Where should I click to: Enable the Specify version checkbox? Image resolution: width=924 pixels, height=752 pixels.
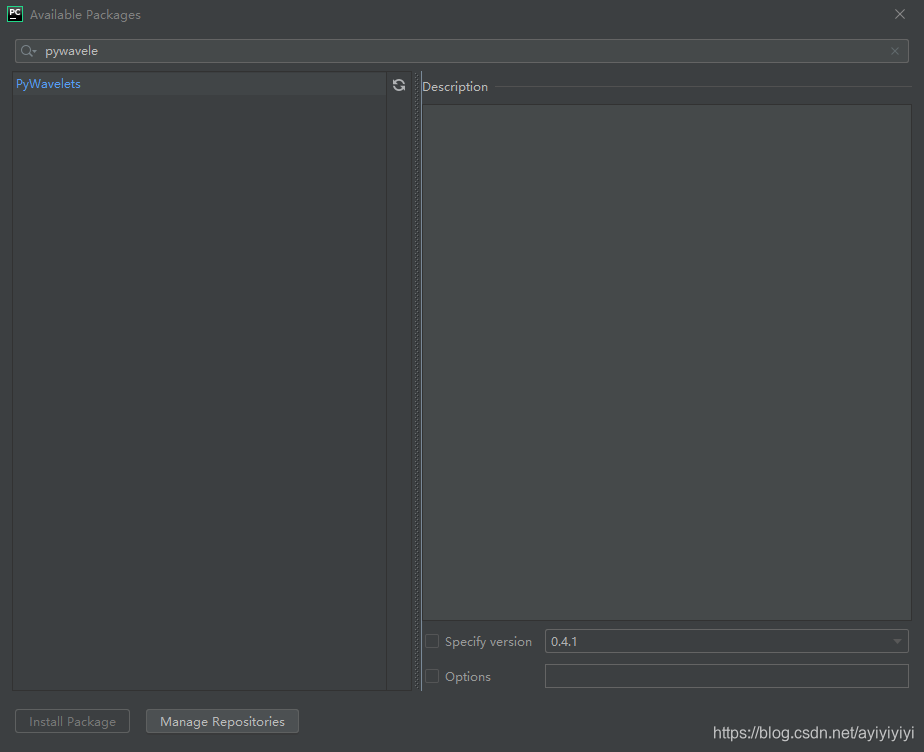pos(431,641)
